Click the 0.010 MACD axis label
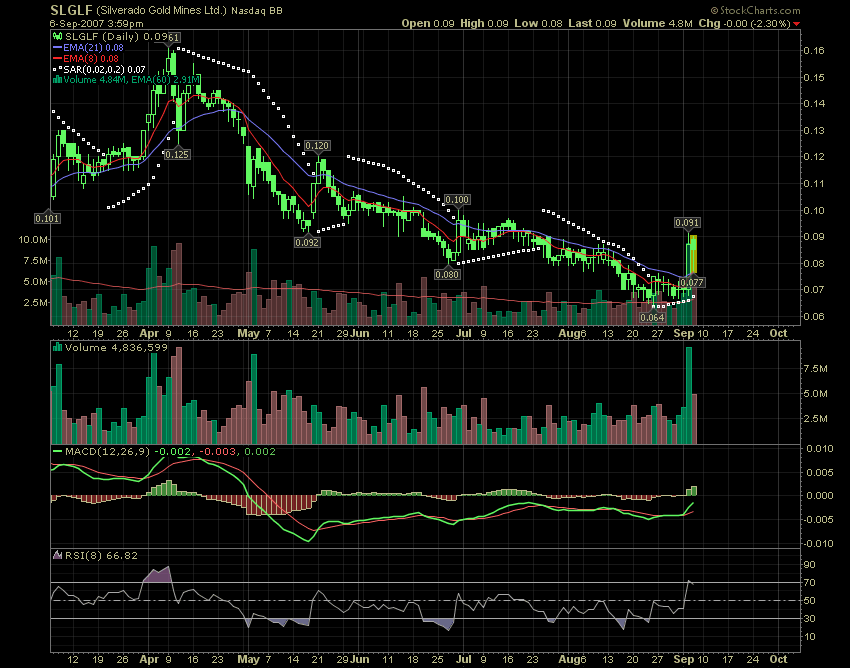 click(819, 448)
